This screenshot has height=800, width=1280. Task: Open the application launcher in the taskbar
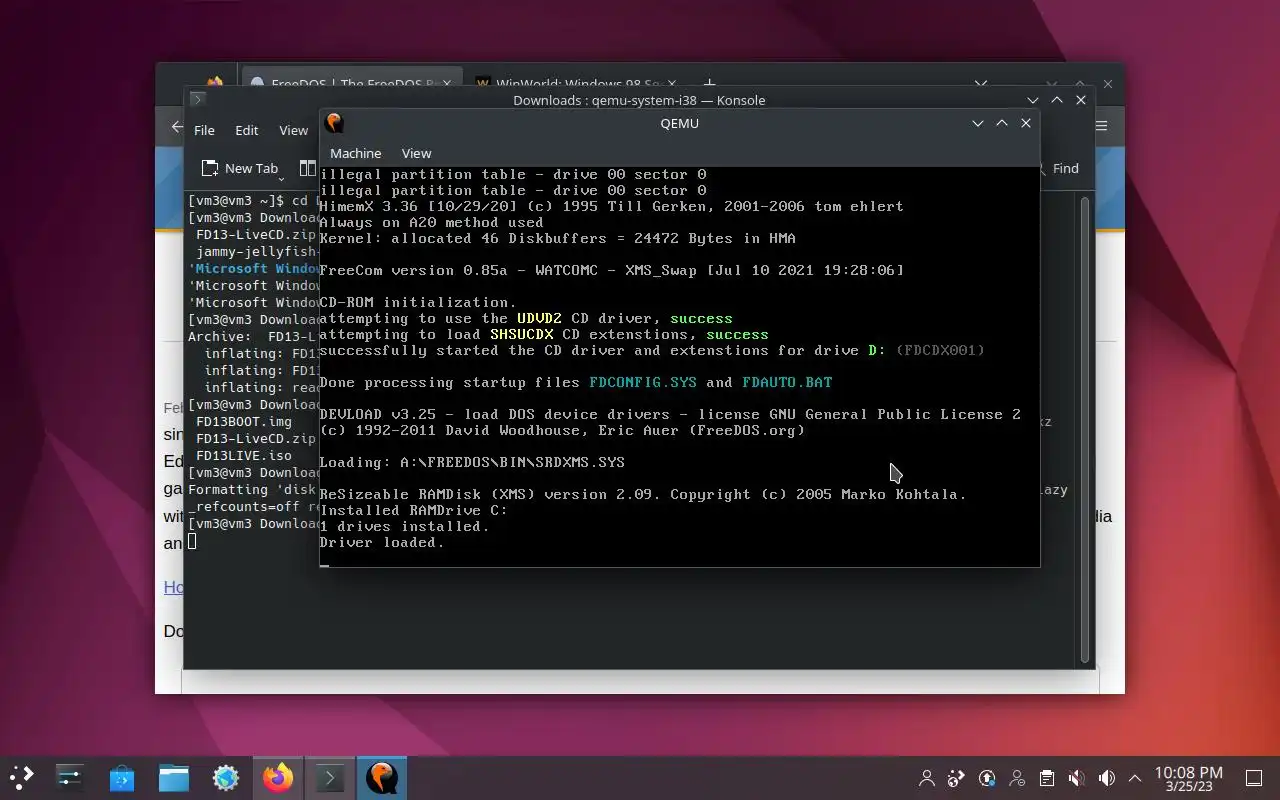pos(21,777)
